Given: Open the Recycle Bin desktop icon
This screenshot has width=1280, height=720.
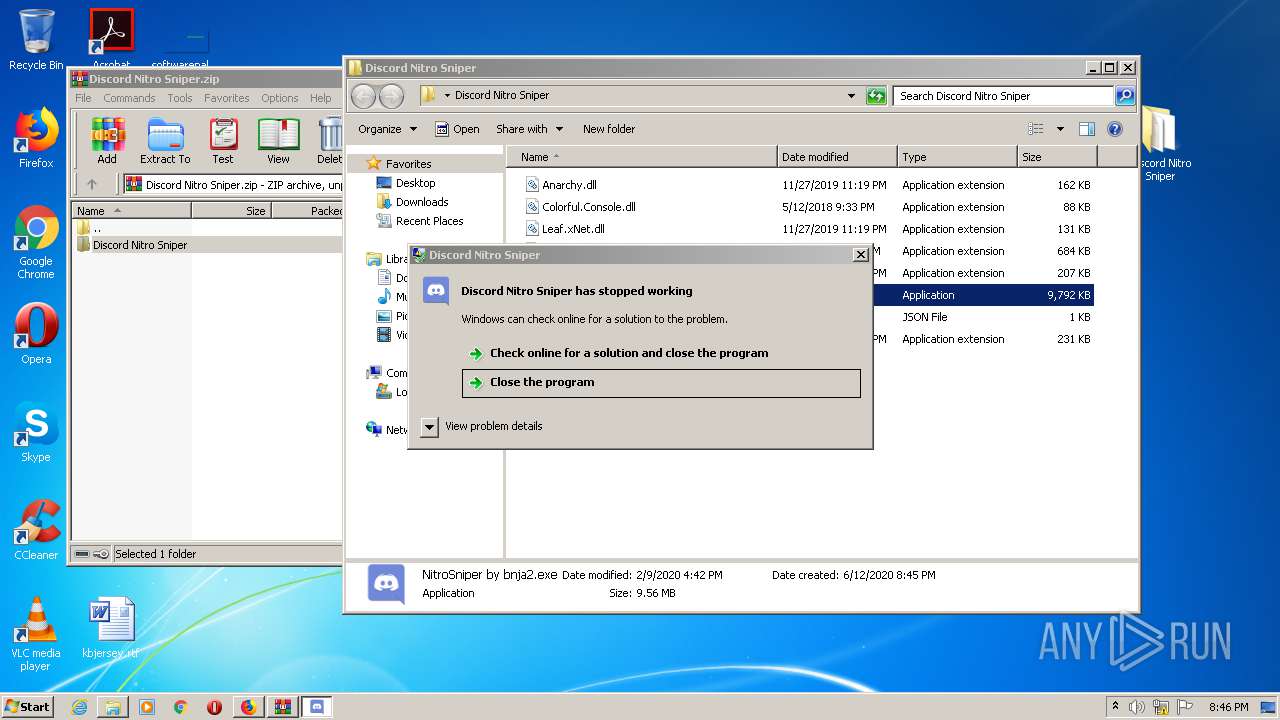Looking at the screenshot, I should 36,40.
